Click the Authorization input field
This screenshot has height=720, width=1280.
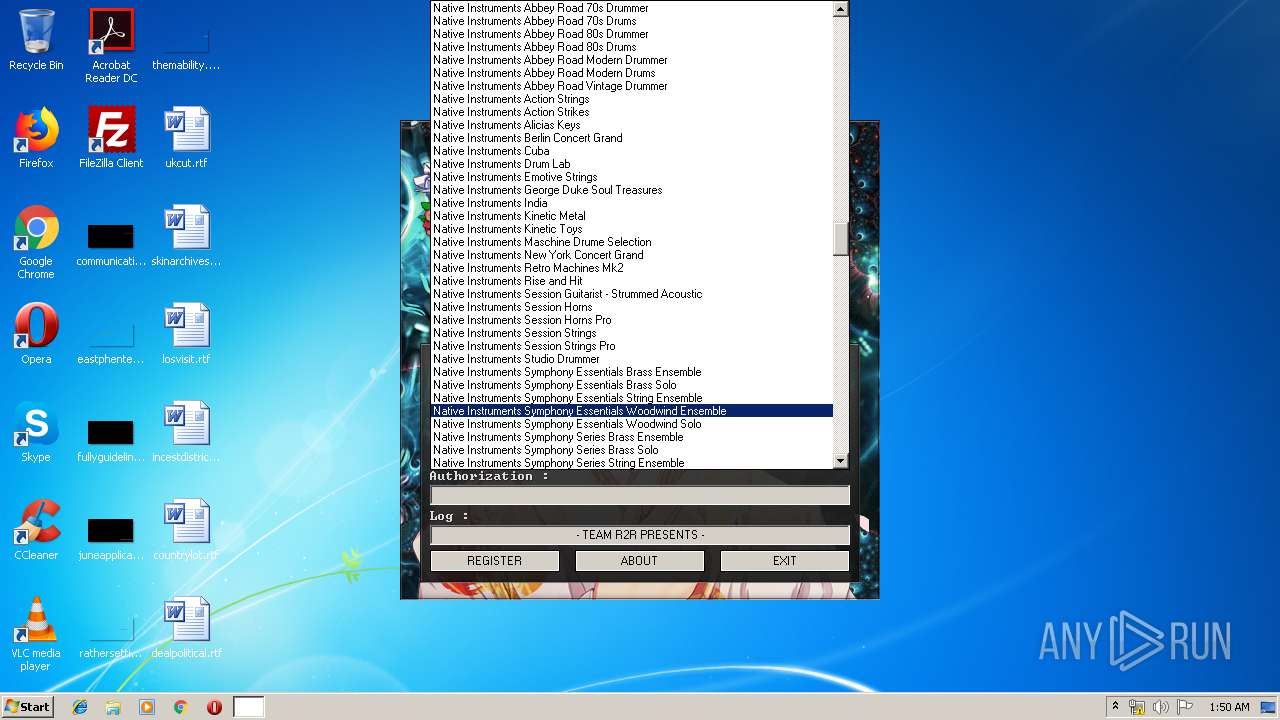pos(640,495)
